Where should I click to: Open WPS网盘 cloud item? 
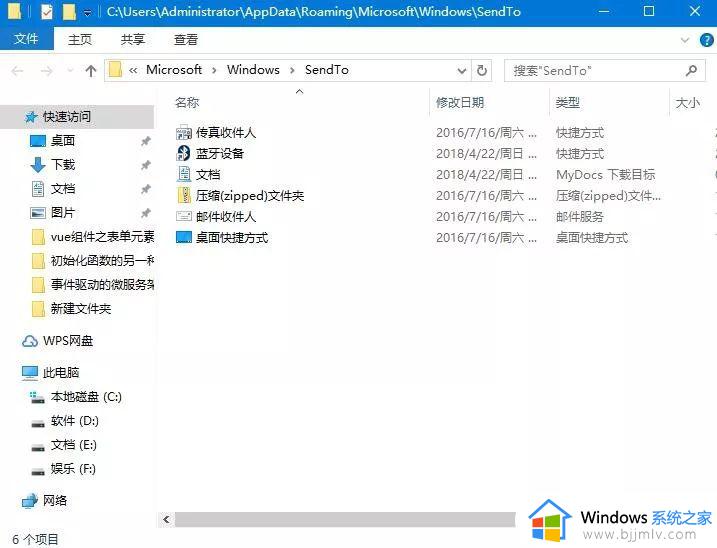click(x=68, y=341)
